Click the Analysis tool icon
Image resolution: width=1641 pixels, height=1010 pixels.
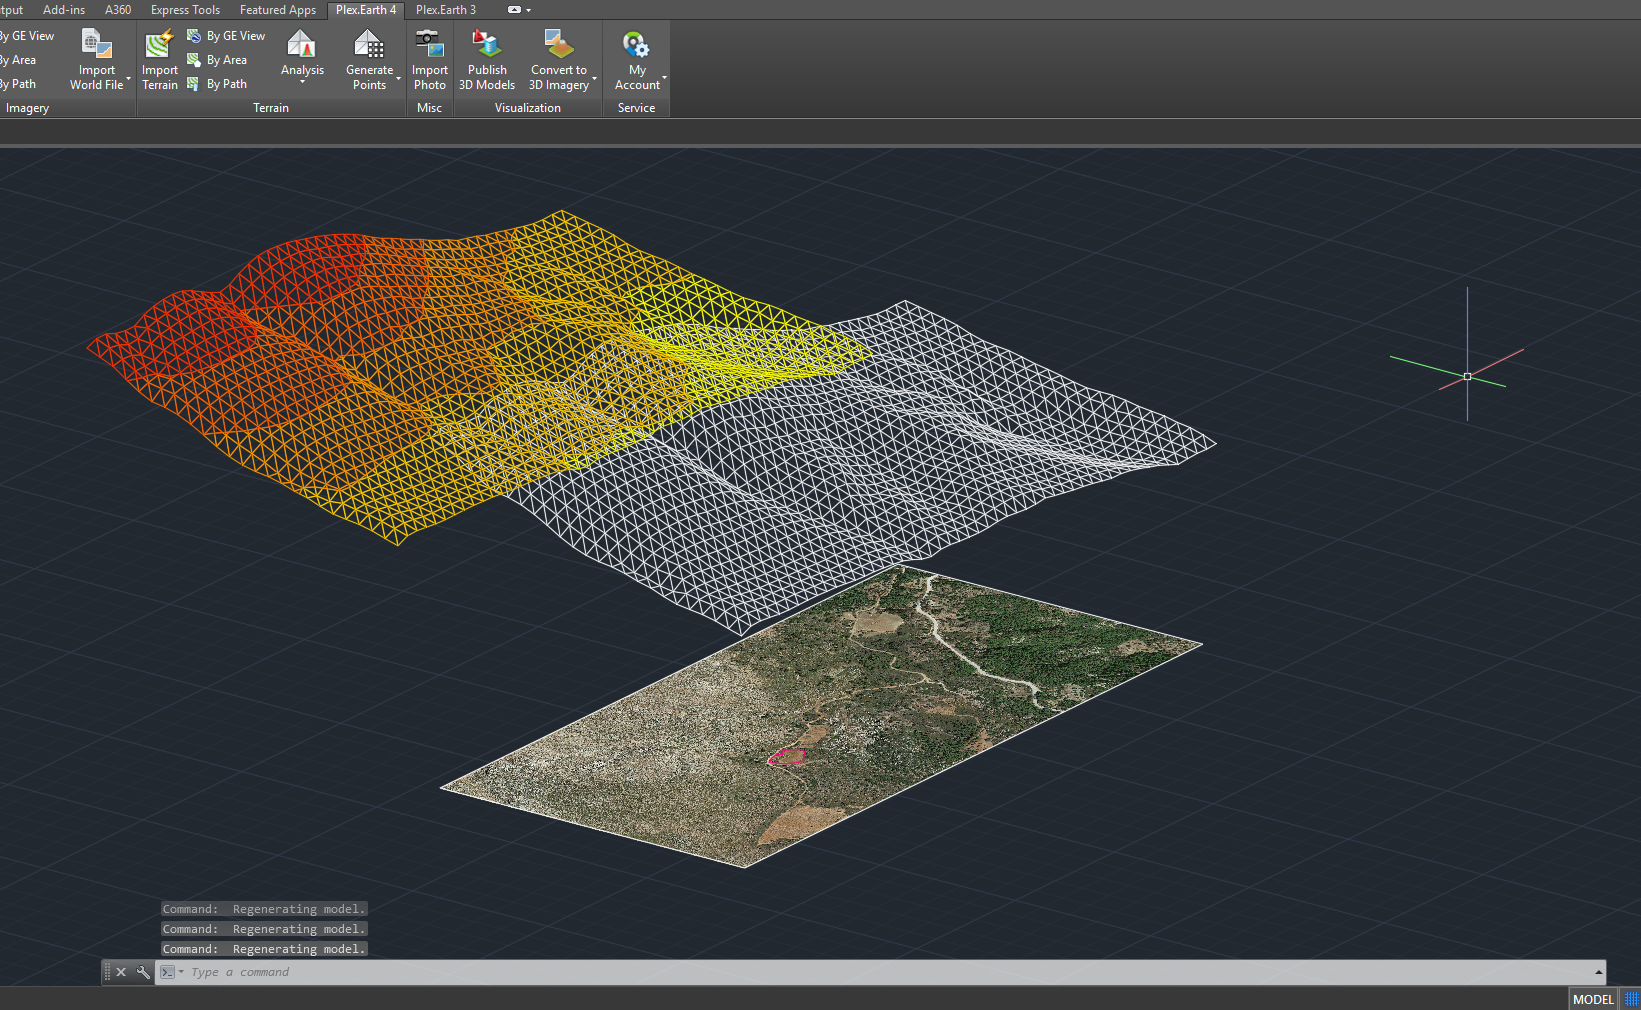301,44
